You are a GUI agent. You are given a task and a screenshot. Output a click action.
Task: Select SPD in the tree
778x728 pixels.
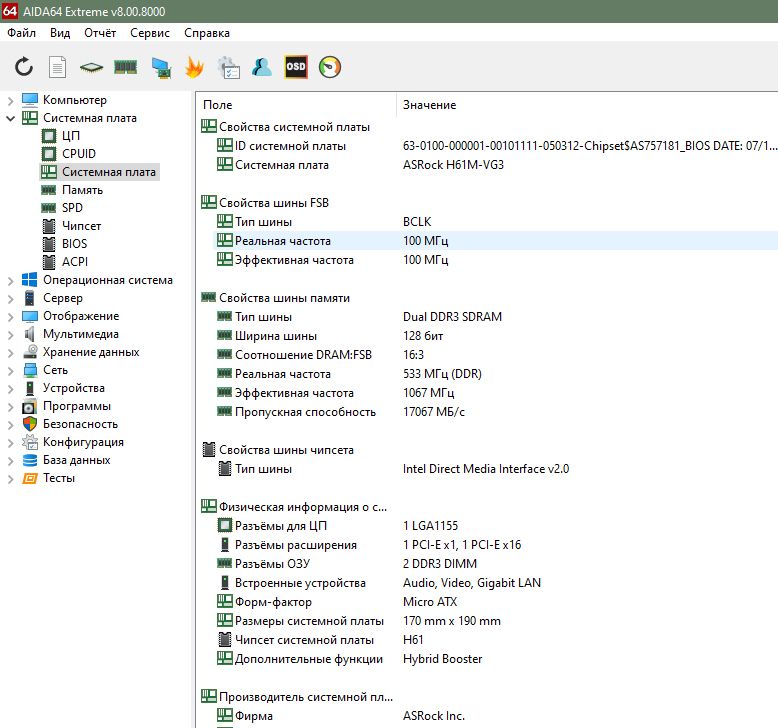coord(72,208)
